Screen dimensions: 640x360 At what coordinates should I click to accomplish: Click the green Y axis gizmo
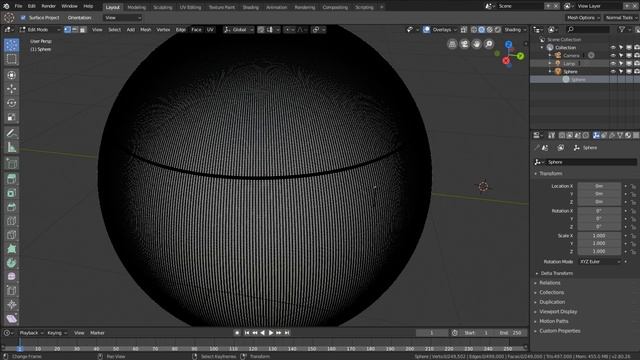click(520, 56)
